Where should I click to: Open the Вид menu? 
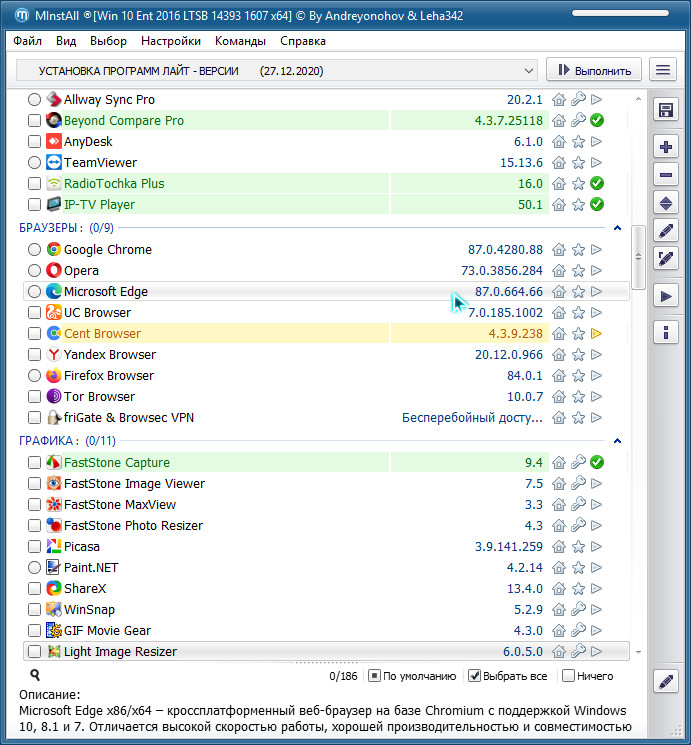point(66,41)
